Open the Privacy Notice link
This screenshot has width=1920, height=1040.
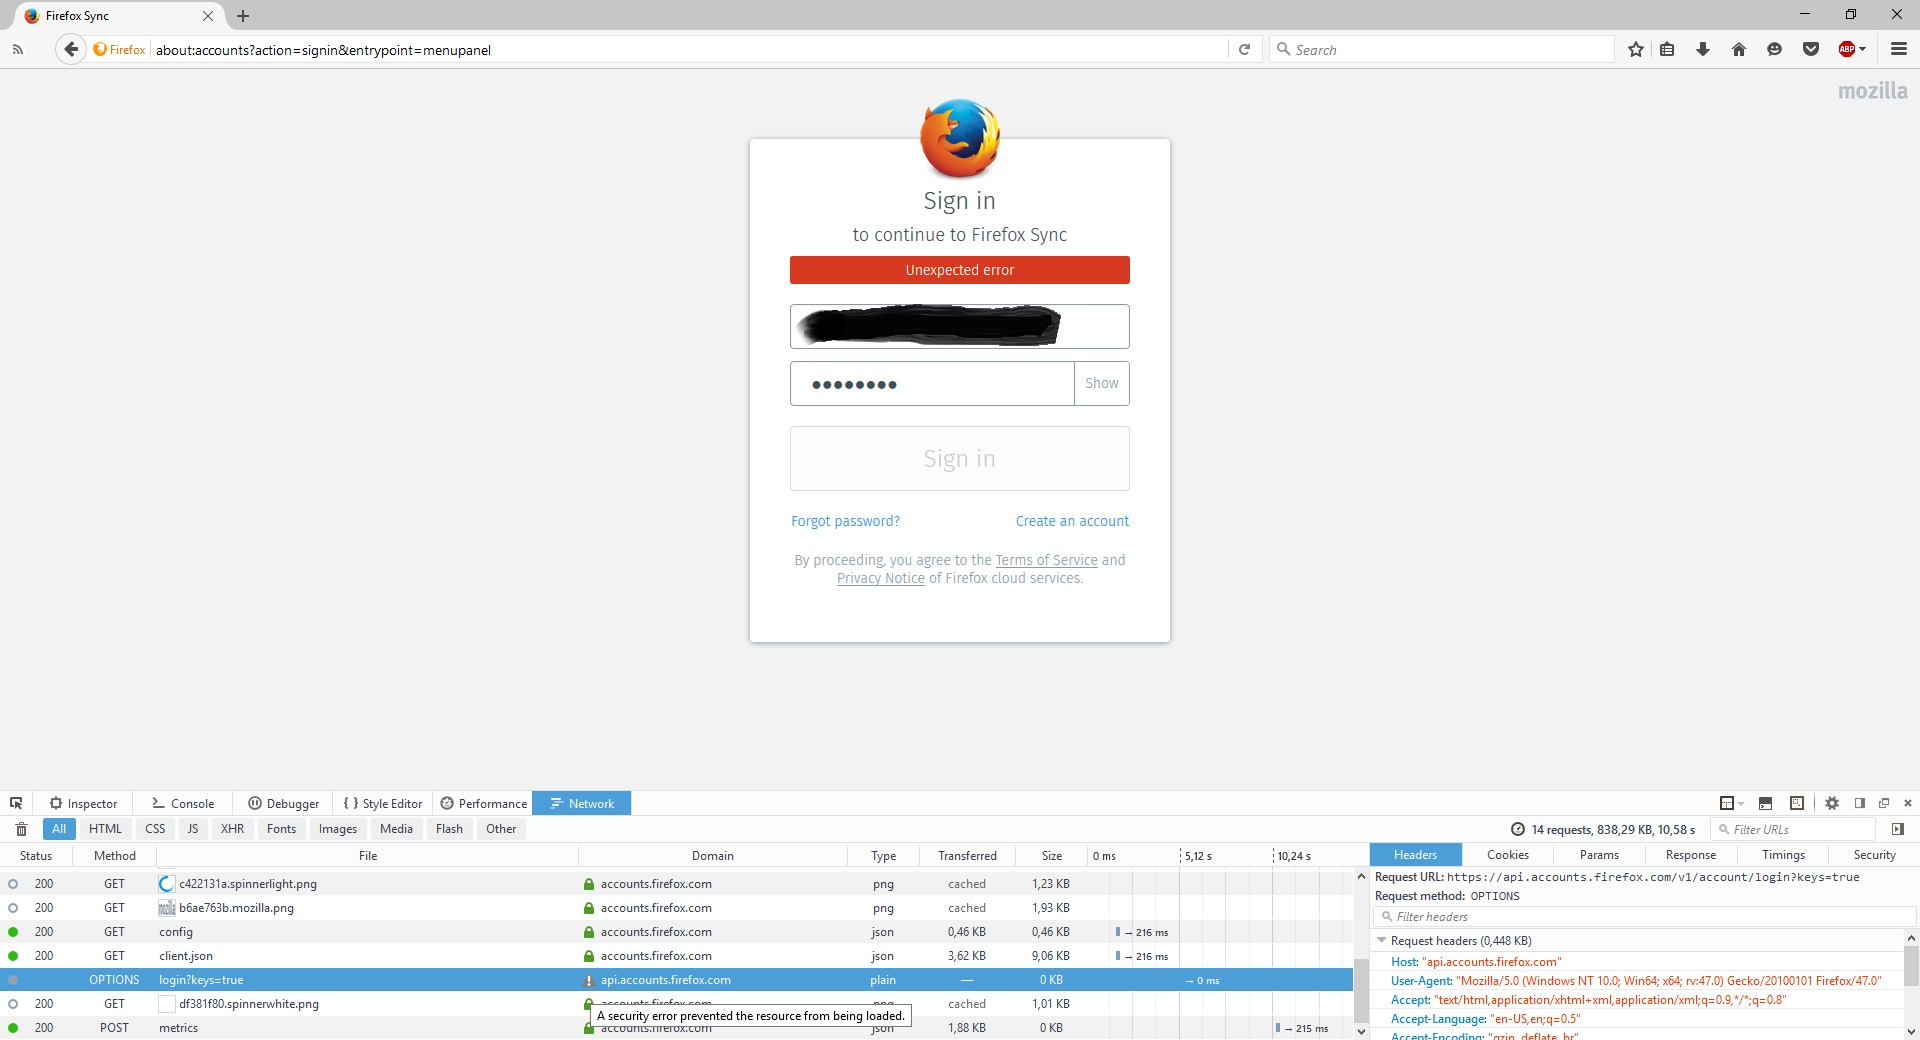coord(881,578)
